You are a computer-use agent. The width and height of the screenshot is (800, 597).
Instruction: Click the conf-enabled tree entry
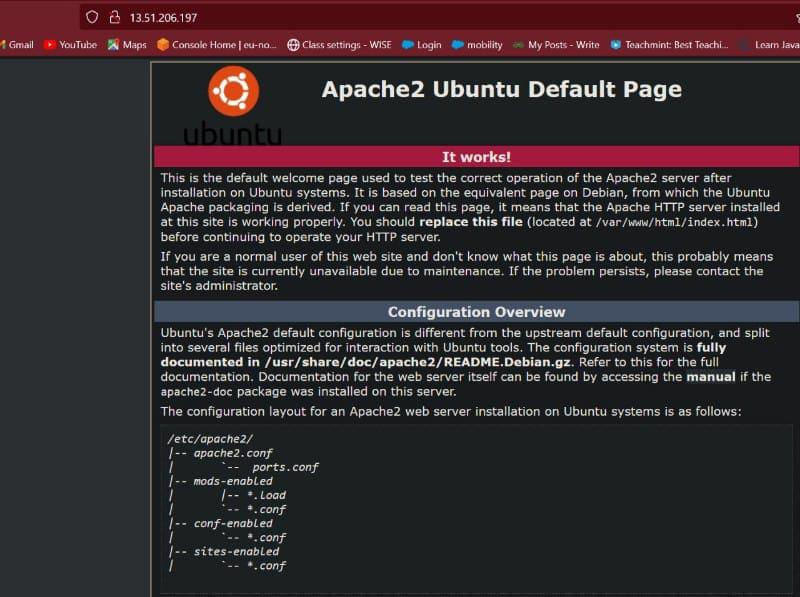pyautogui.click(x=233, y=524)
